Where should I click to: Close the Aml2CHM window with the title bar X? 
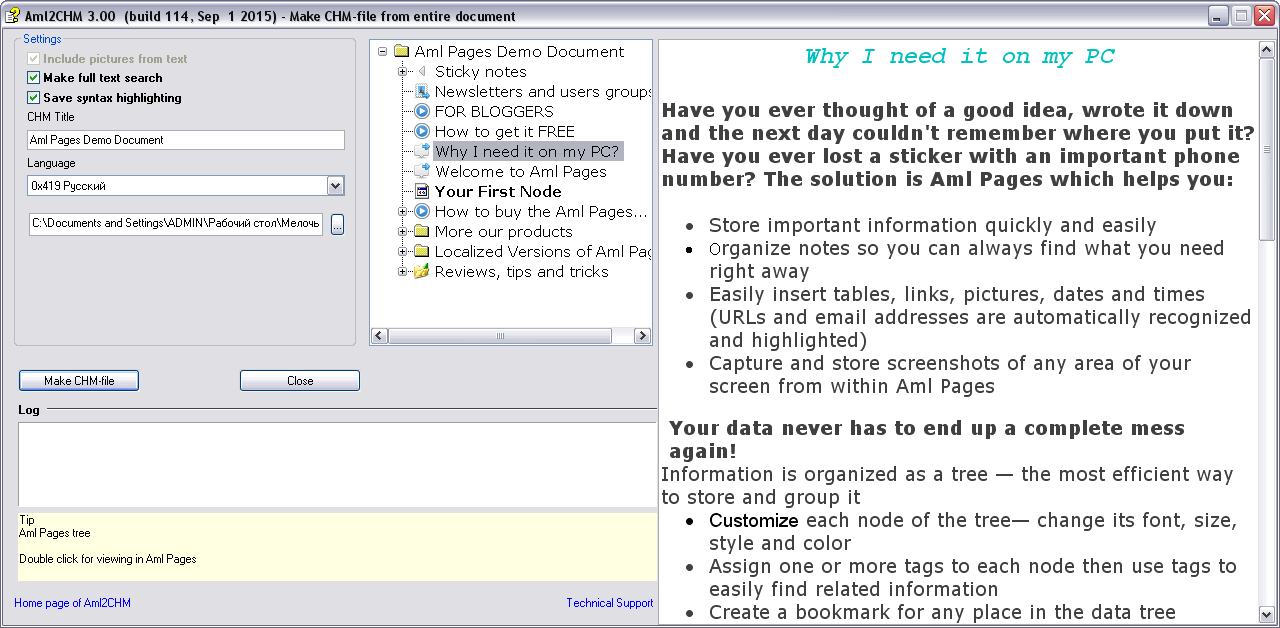tap(1263, 15)
